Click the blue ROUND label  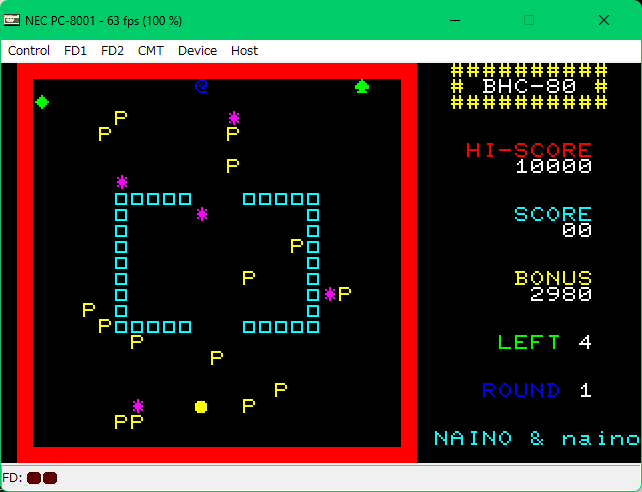521,390
